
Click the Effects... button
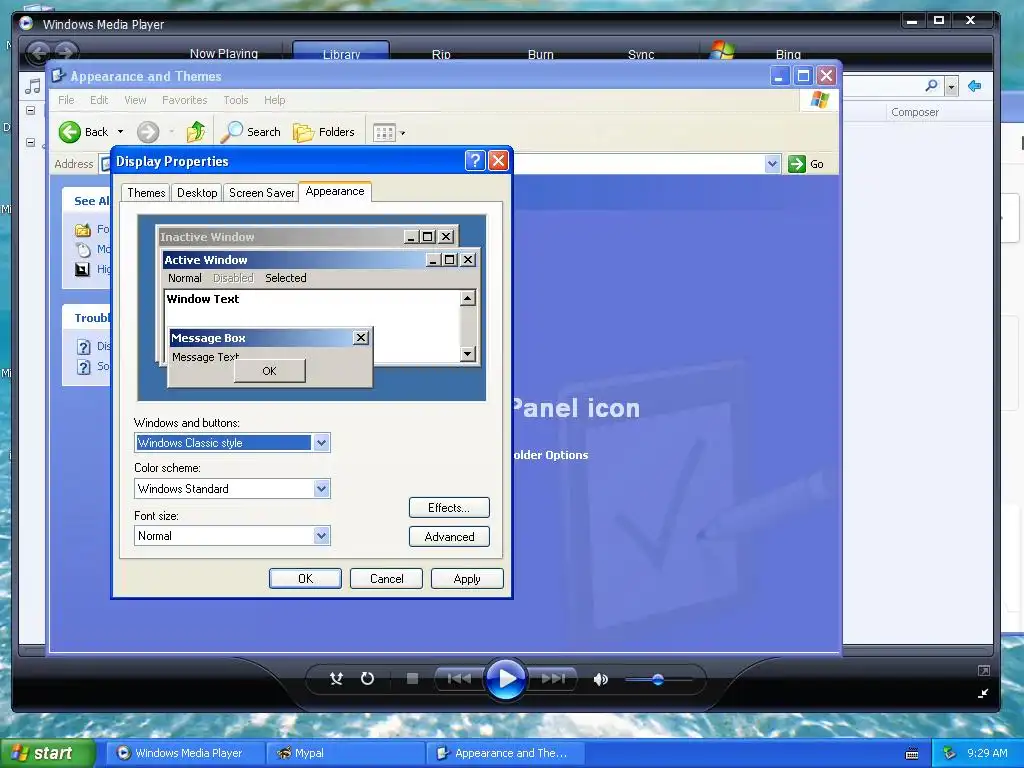pos(449,507)
